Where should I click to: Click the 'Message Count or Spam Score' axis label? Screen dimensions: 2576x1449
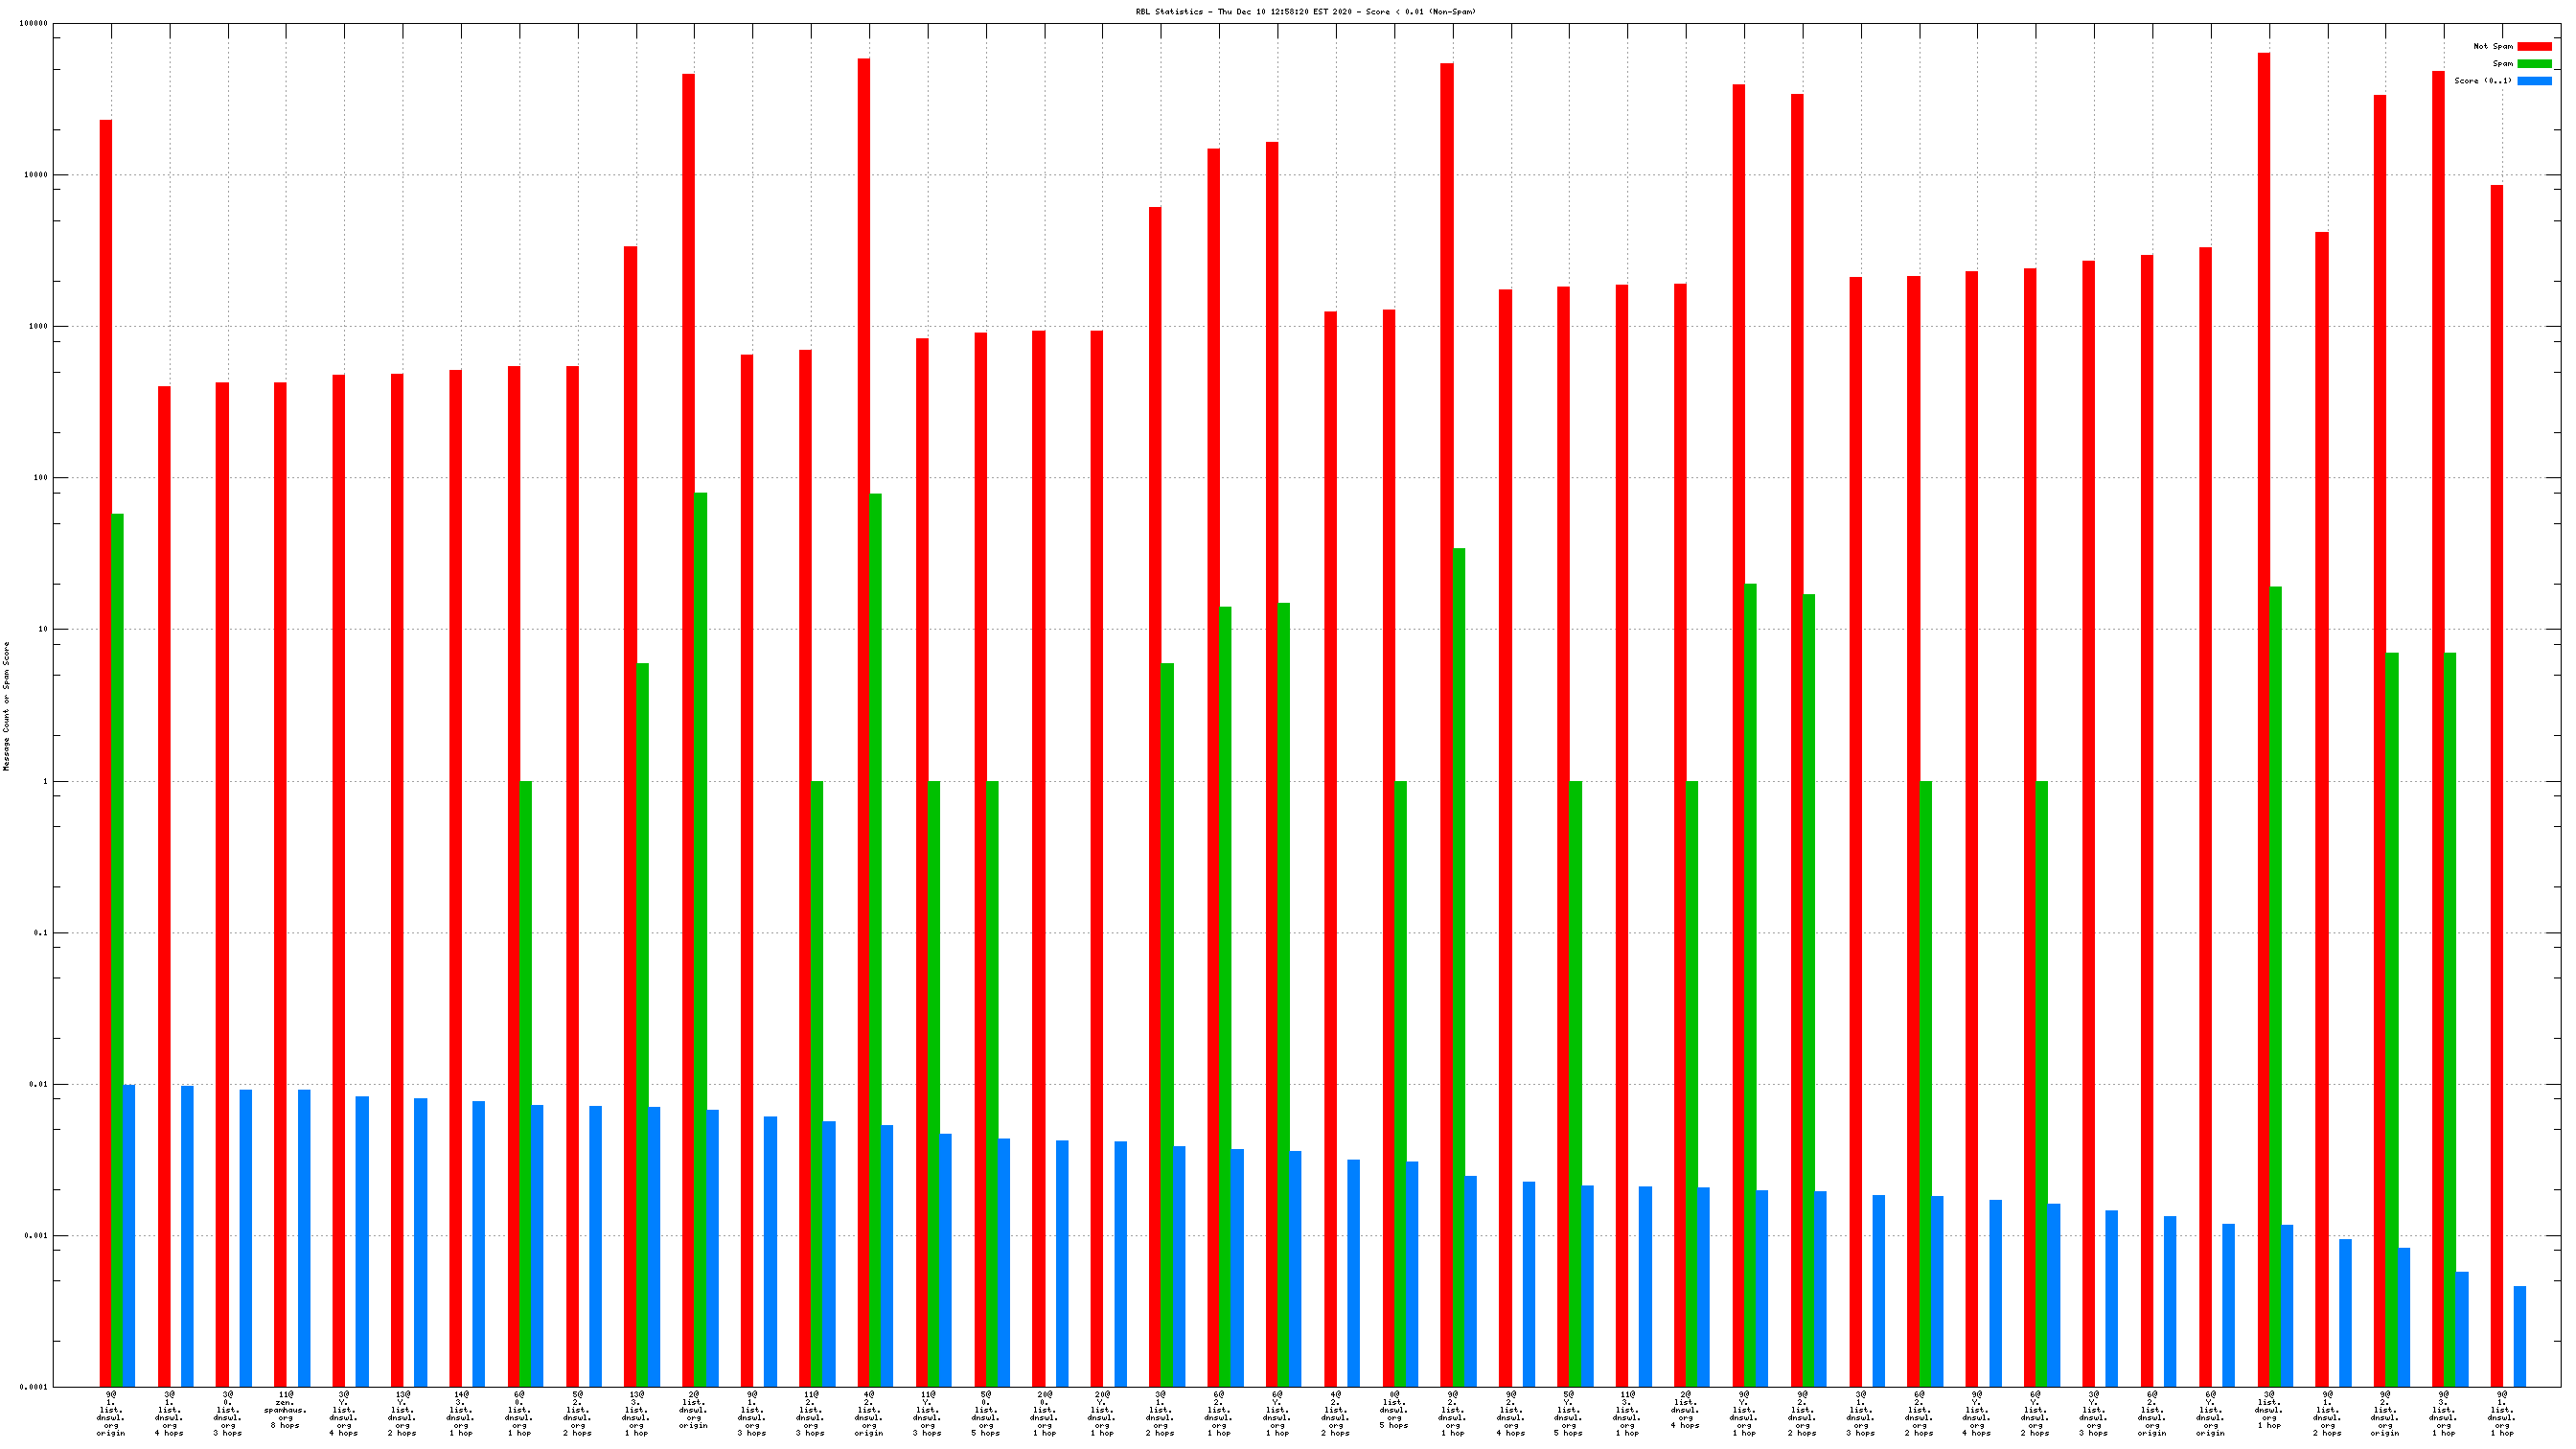pos(7,706)
